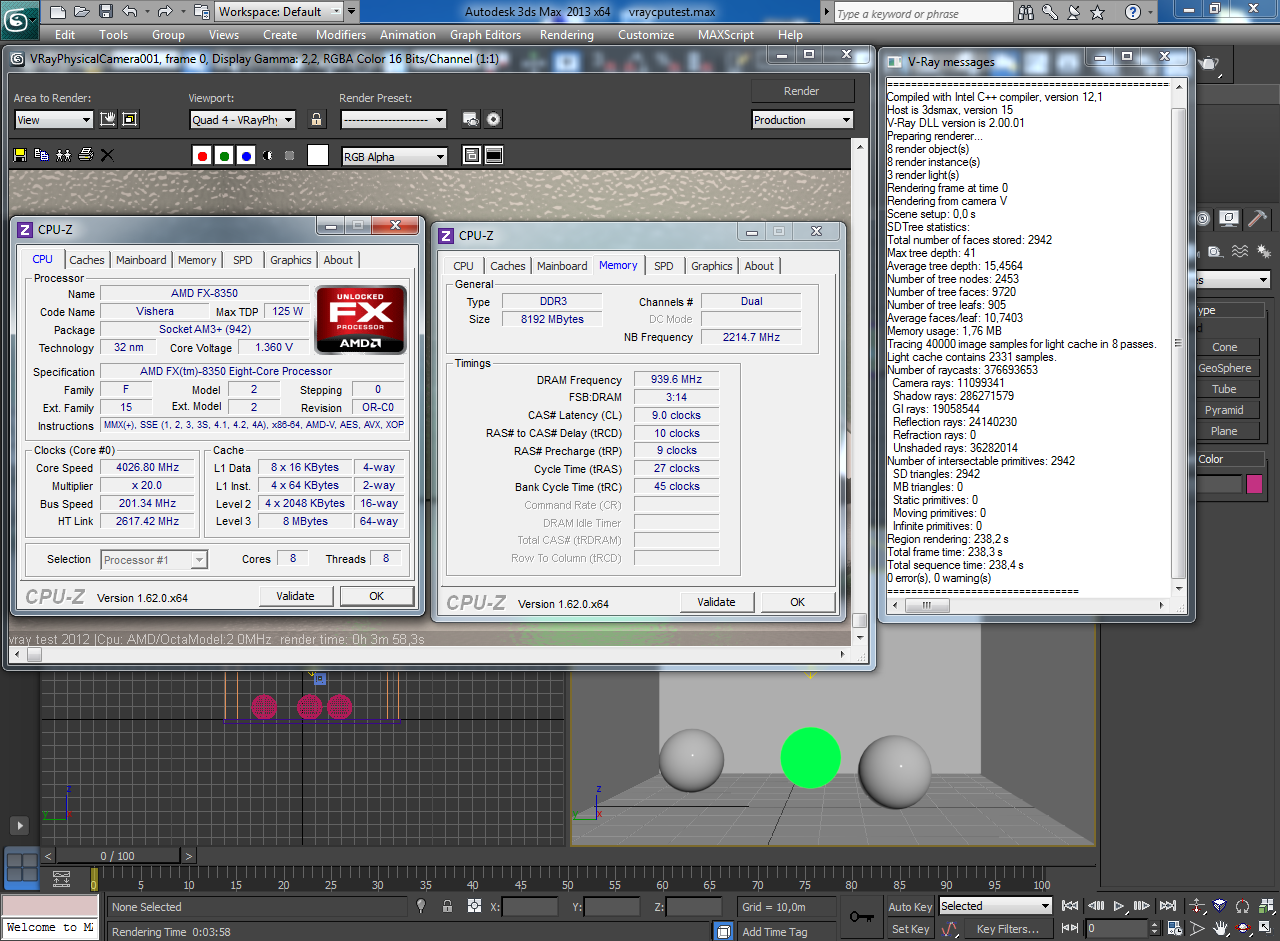Click the Undo arrow icon

(x=130, y=12)
